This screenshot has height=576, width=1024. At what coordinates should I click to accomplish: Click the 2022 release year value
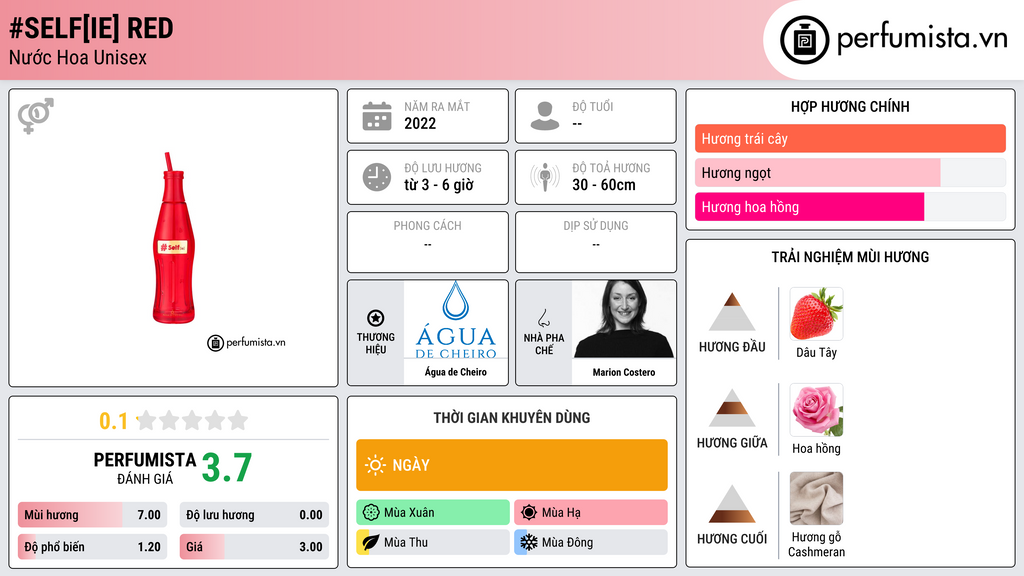tap(420, 123)
